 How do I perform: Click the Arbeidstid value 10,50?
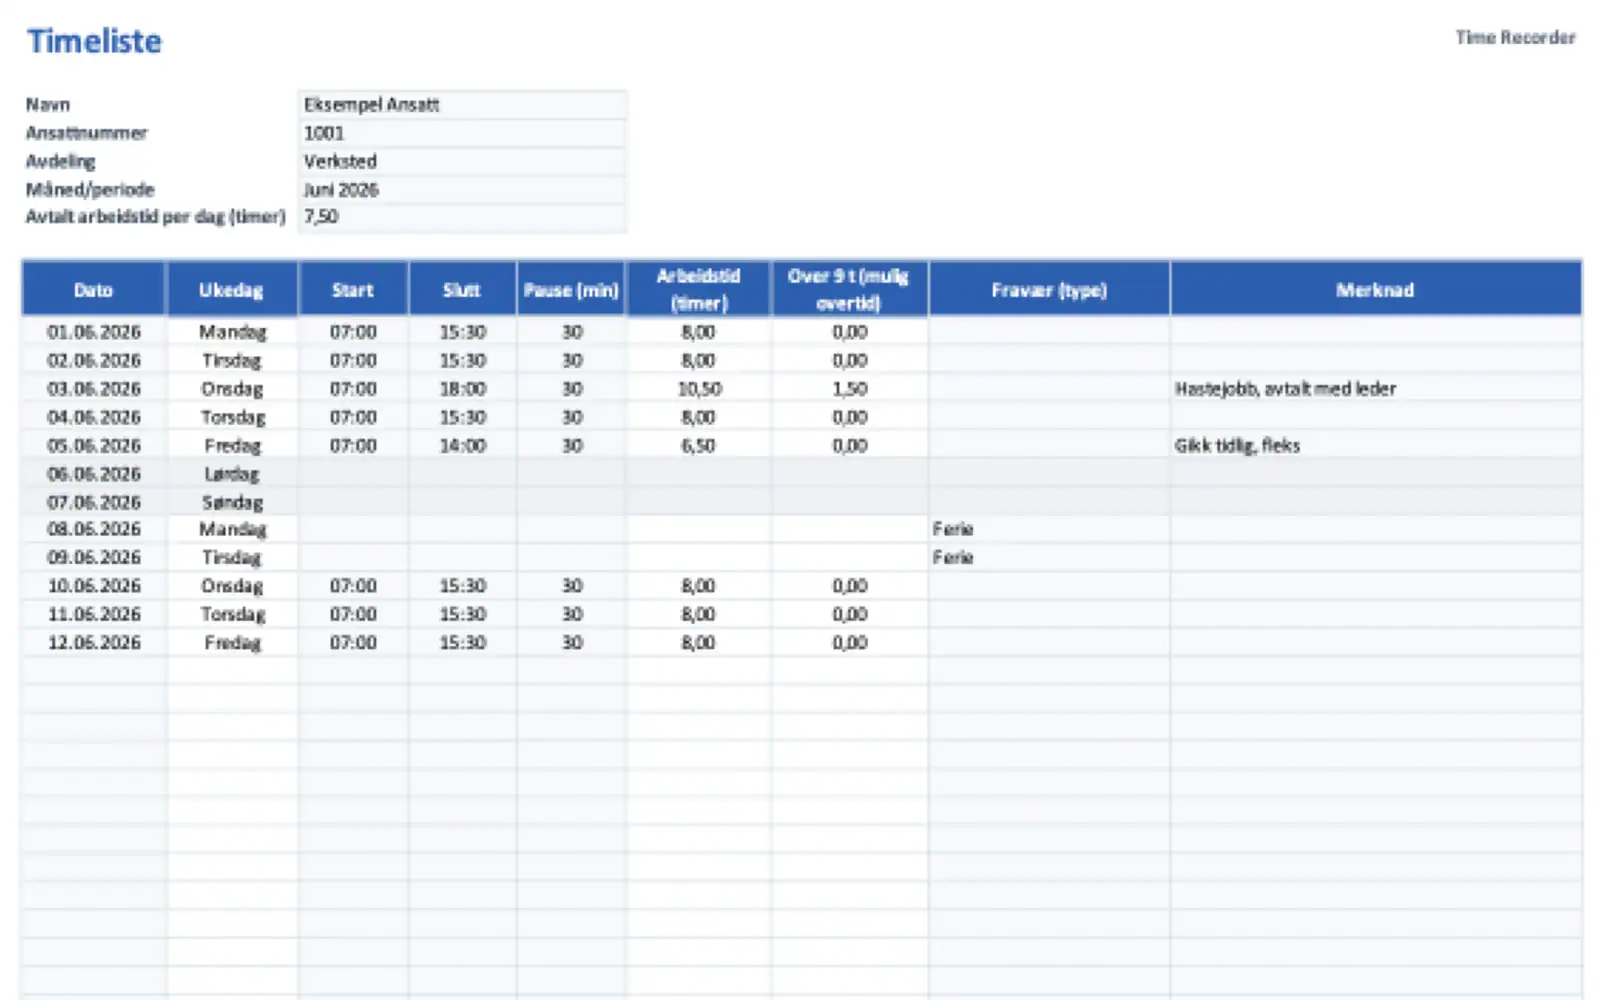698,389
